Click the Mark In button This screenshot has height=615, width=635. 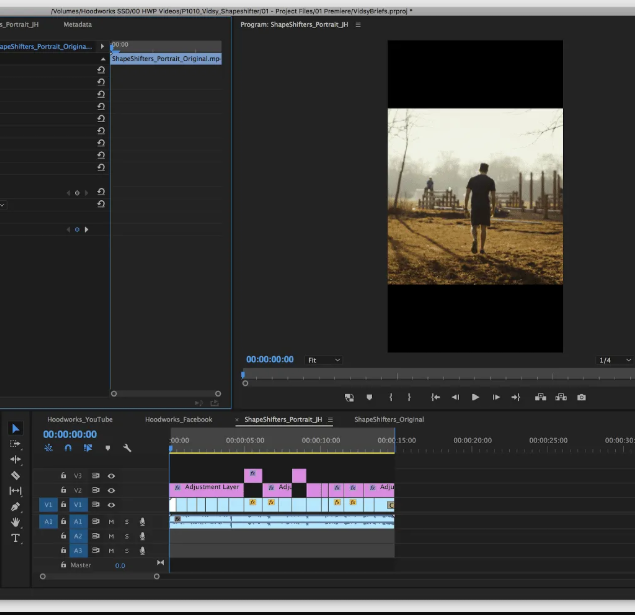coord(391,397)
